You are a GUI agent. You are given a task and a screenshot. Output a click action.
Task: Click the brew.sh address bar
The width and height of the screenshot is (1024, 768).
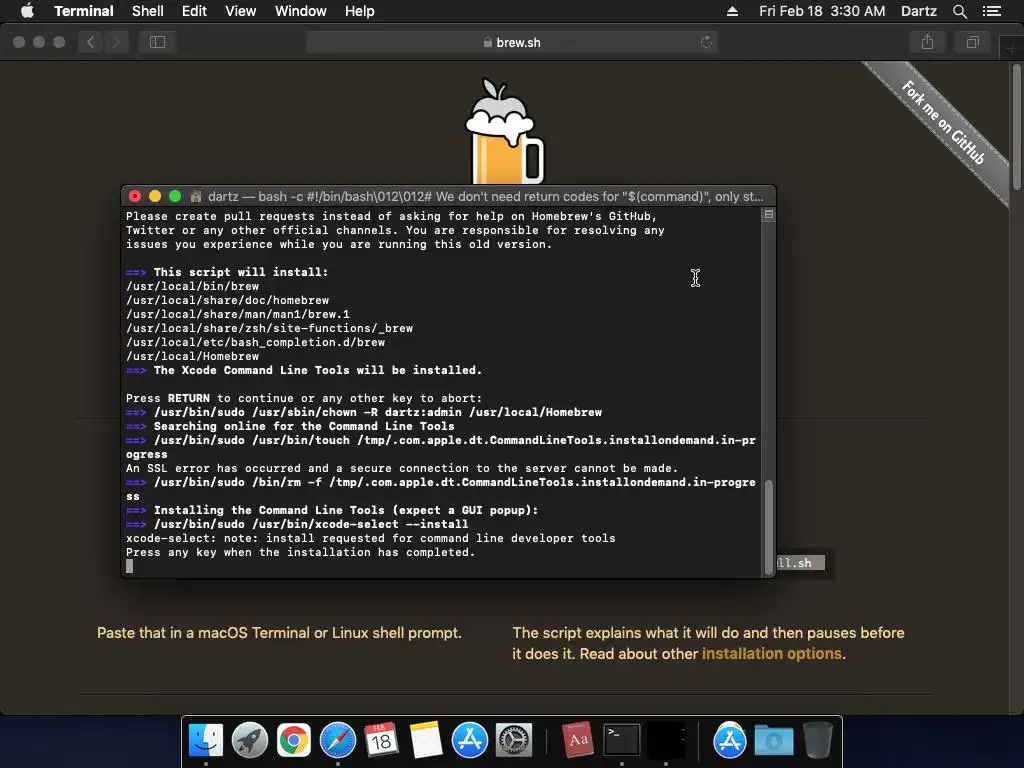[x=512, y=42]
